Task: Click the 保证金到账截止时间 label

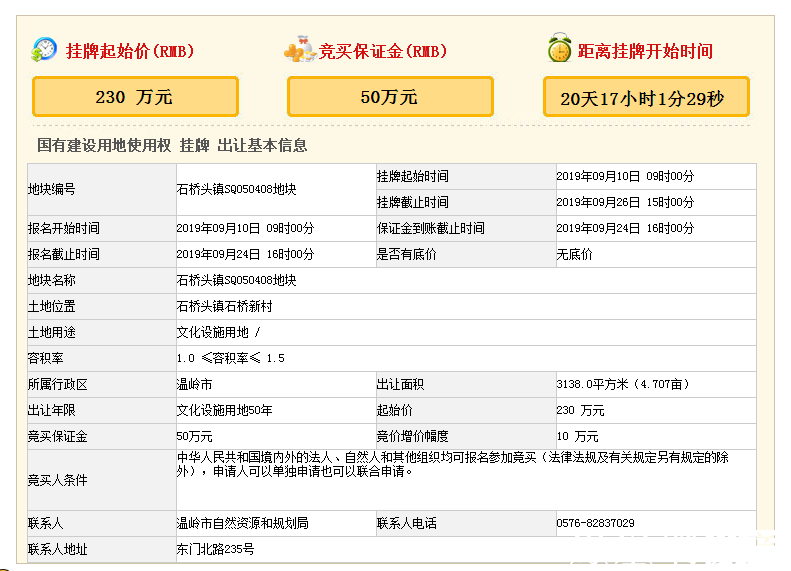Action: click(430, 228)
